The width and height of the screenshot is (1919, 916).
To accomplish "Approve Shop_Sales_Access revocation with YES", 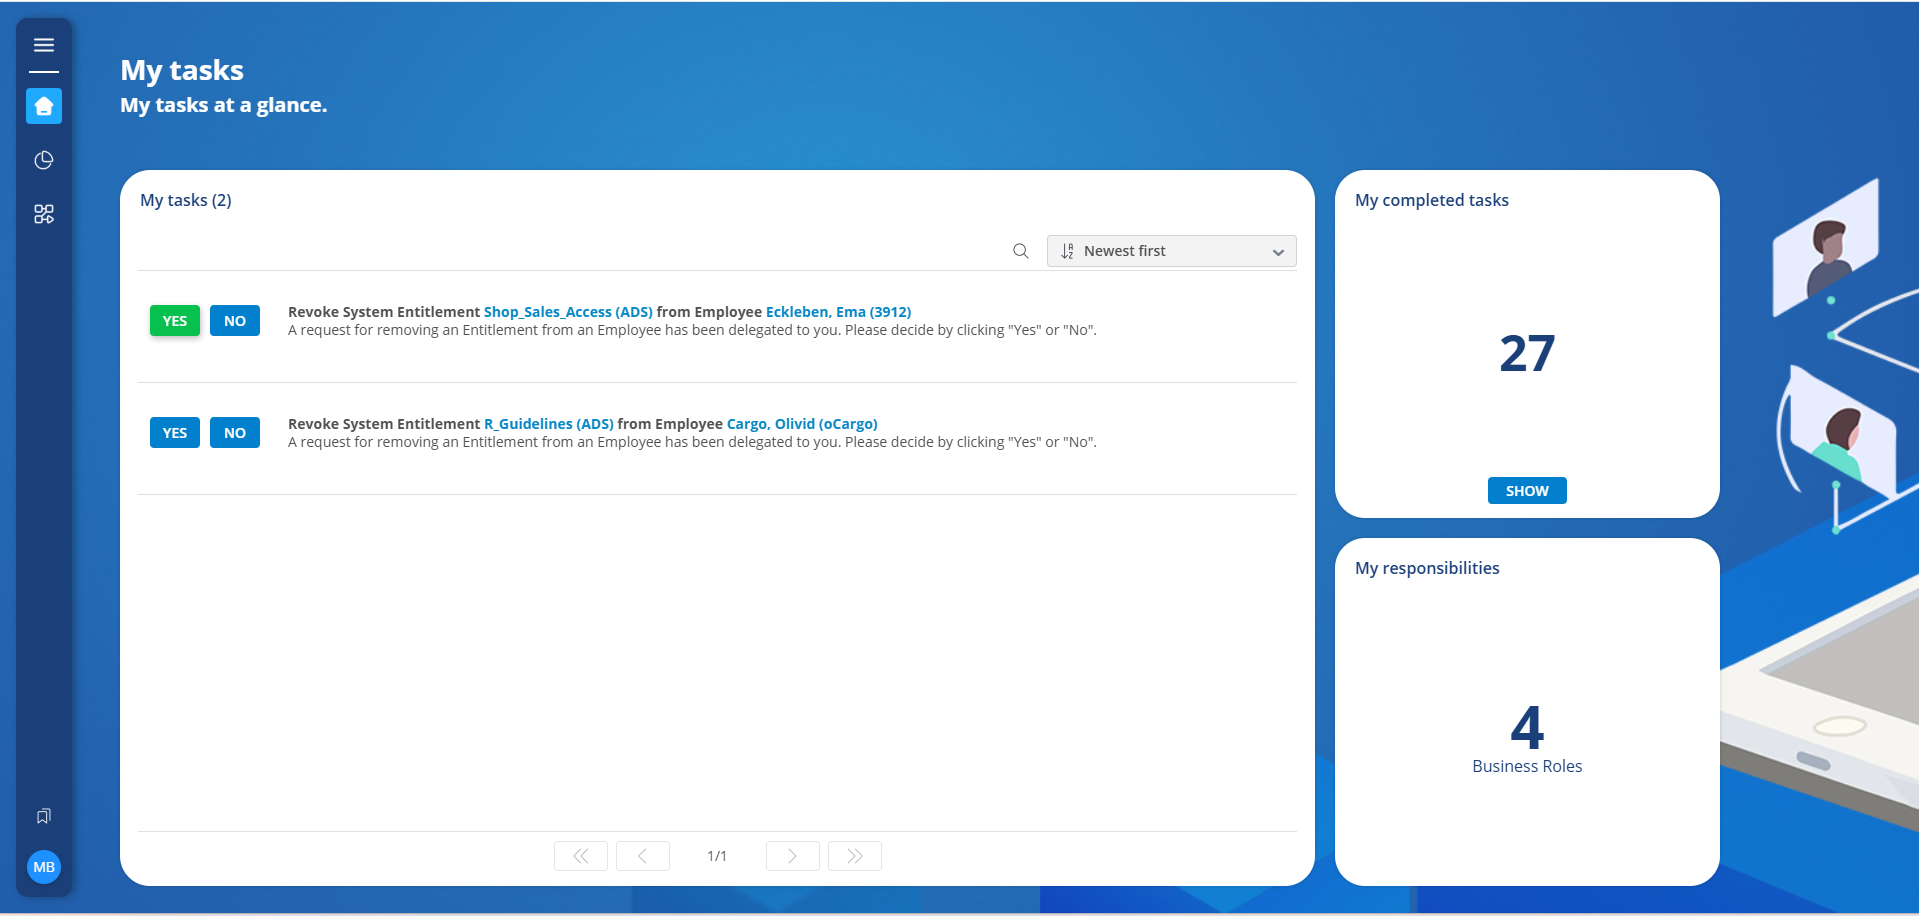I will (x=175, y=321).
